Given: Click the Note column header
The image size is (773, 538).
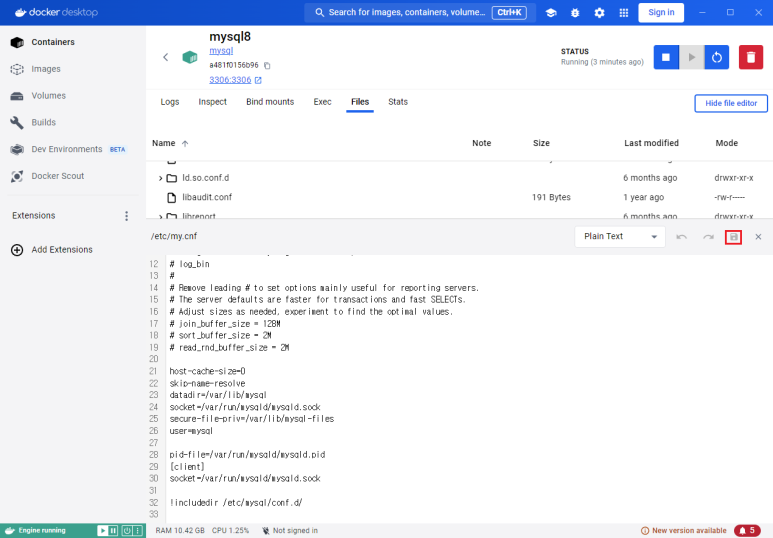Looking at the screenshot, I should click(481, 143).
